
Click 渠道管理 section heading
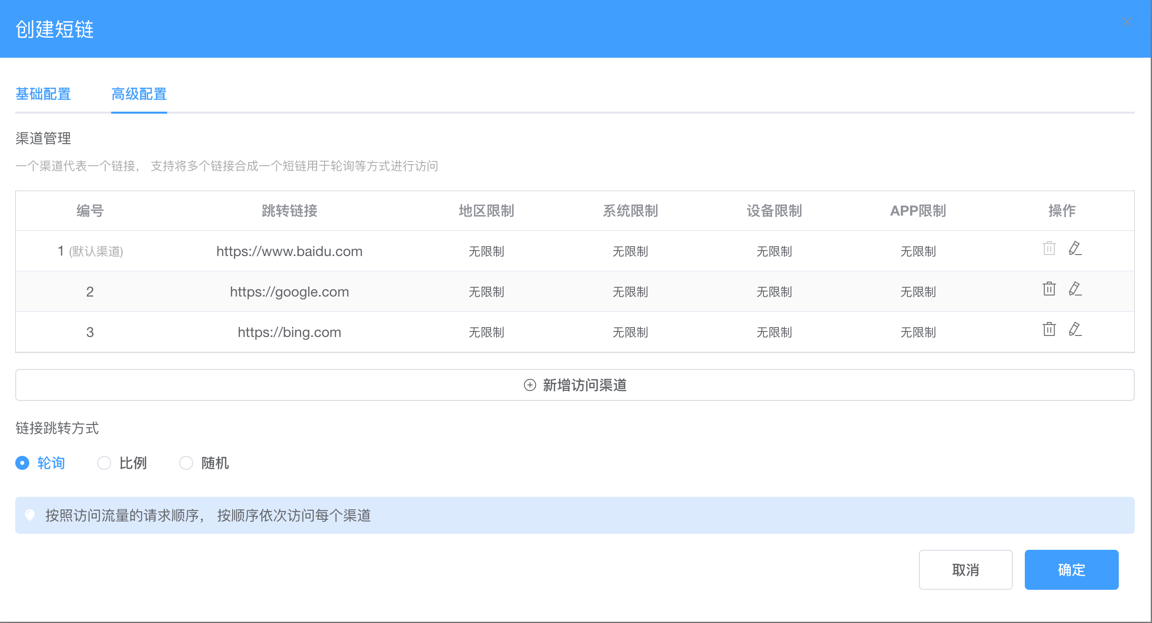pyautogui.click(x=43, y=138)
